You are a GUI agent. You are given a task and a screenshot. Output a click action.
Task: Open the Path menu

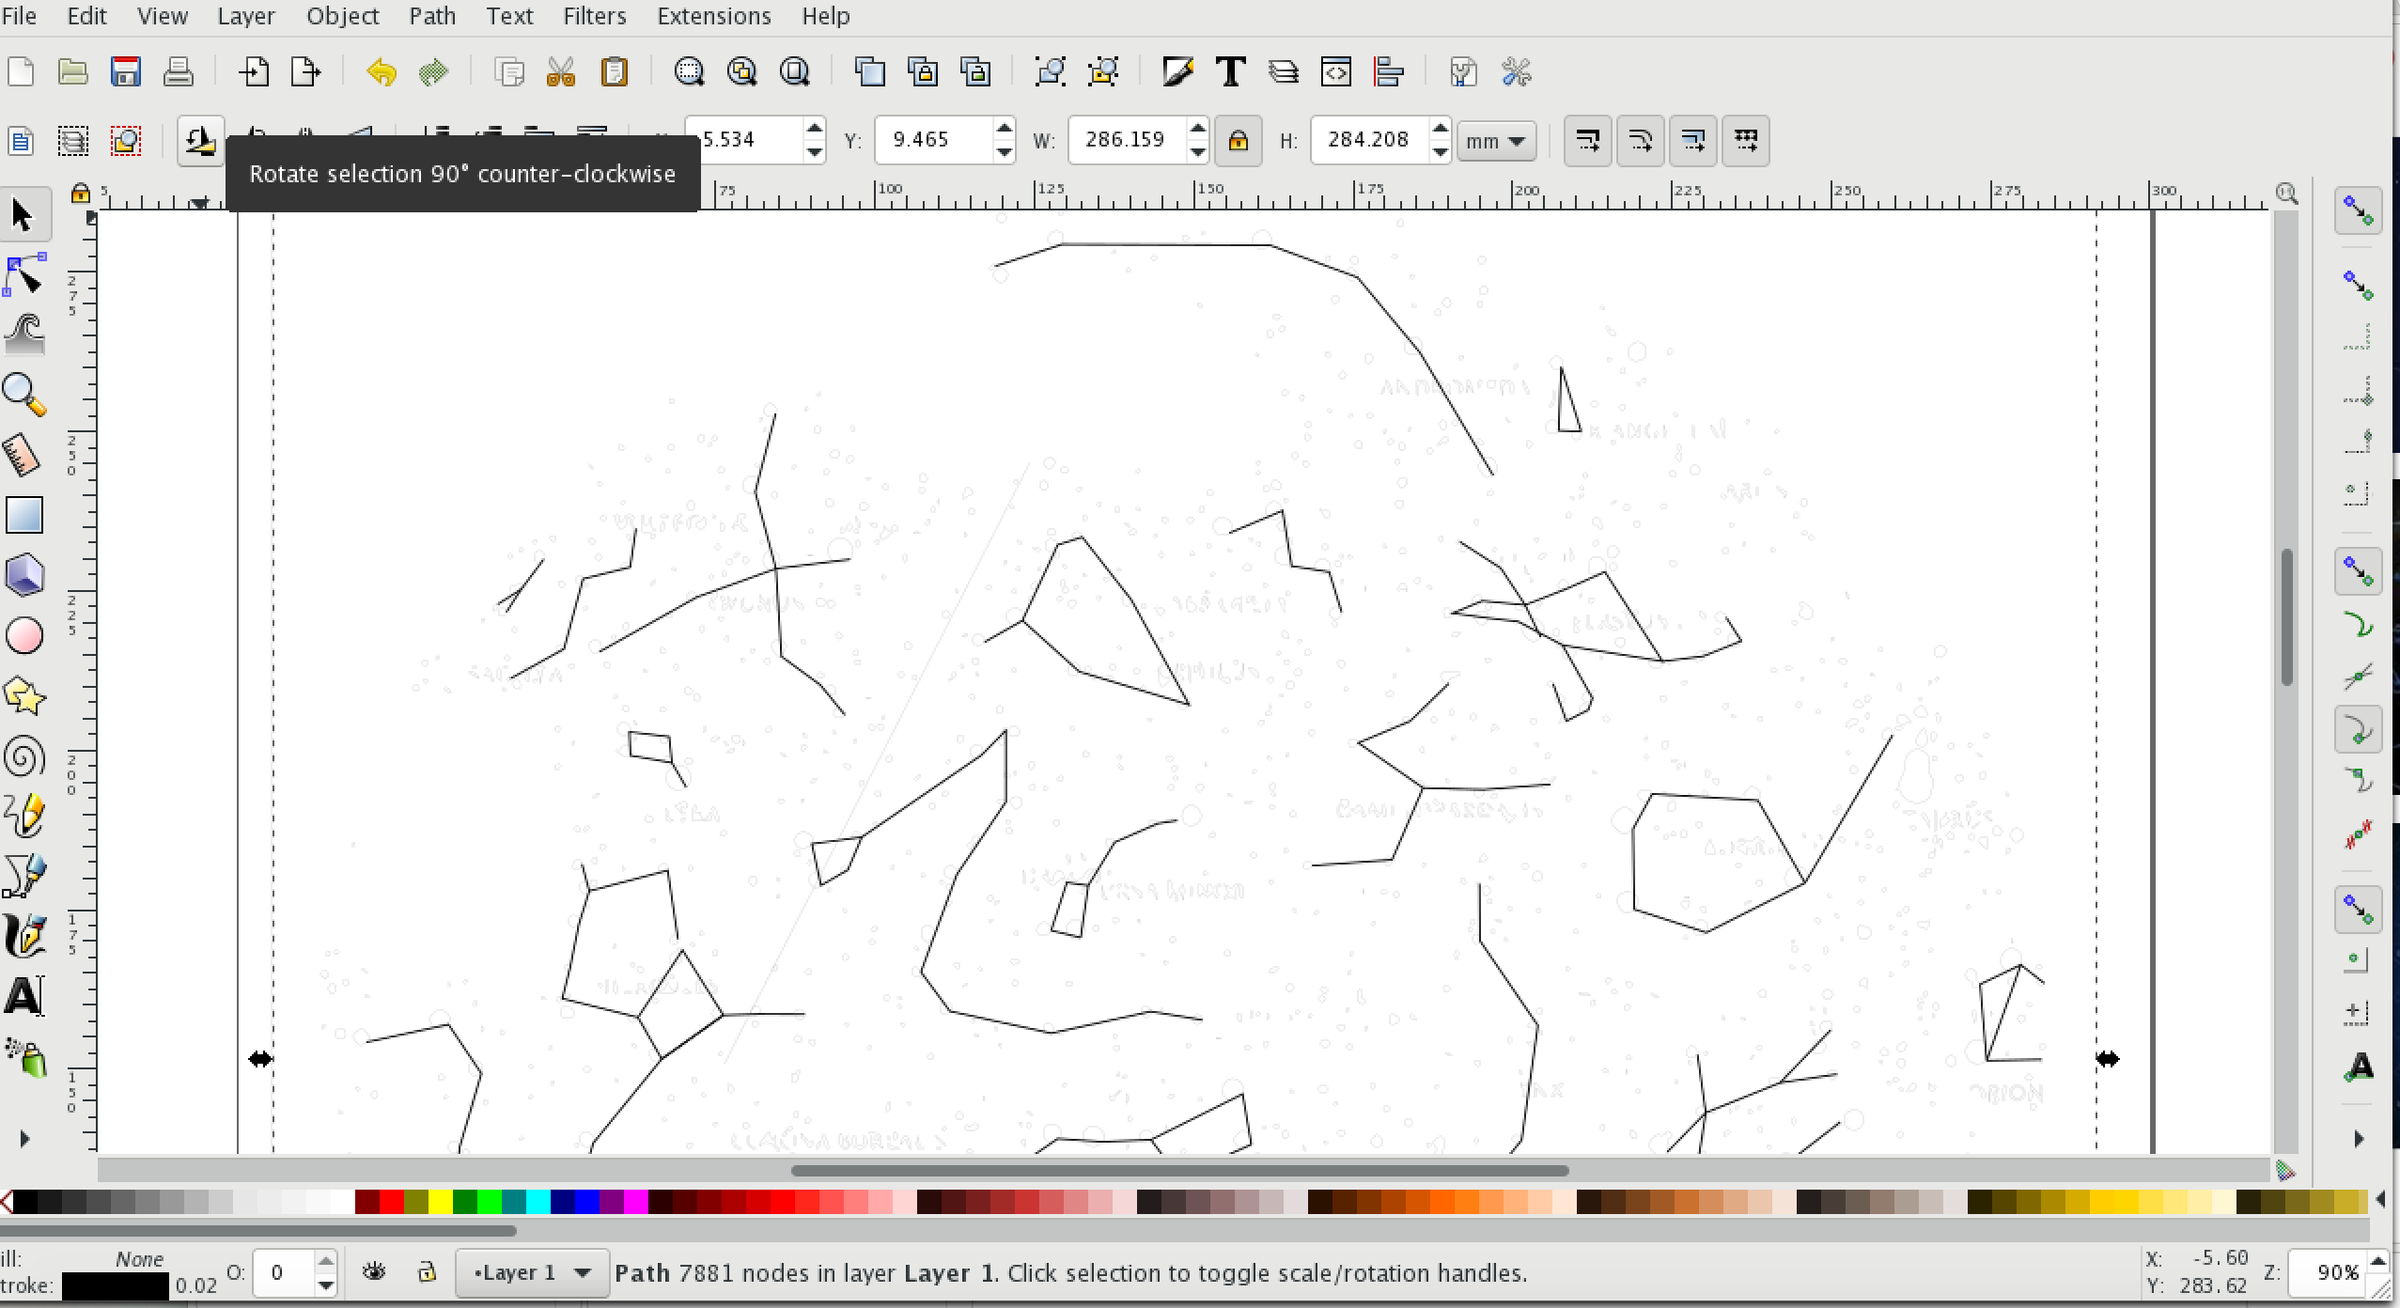432,16
